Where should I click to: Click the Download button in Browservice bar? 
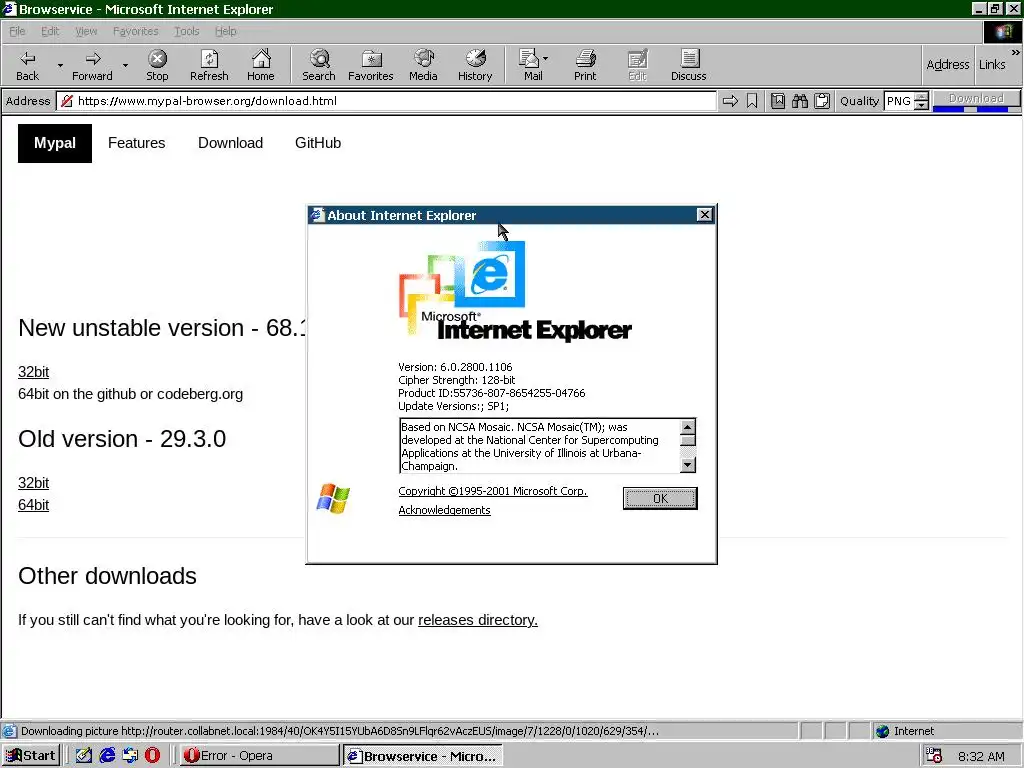976,99
